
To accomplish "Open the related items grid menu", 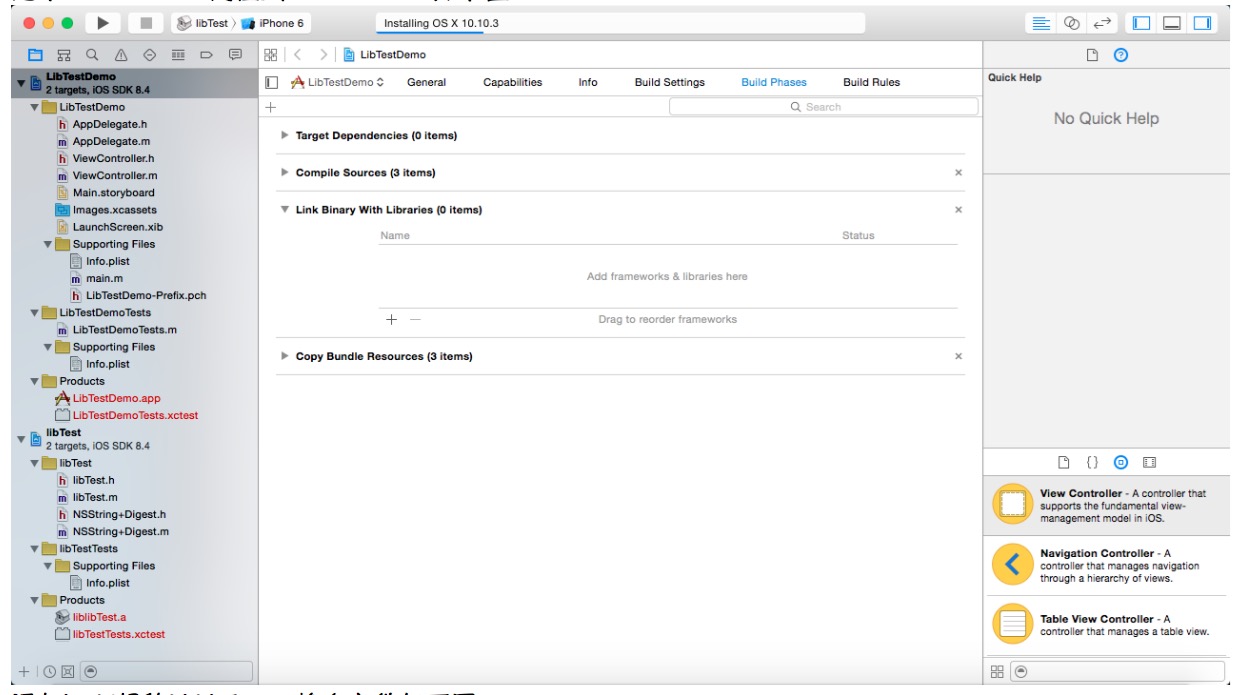I will [x=271, y=54].
